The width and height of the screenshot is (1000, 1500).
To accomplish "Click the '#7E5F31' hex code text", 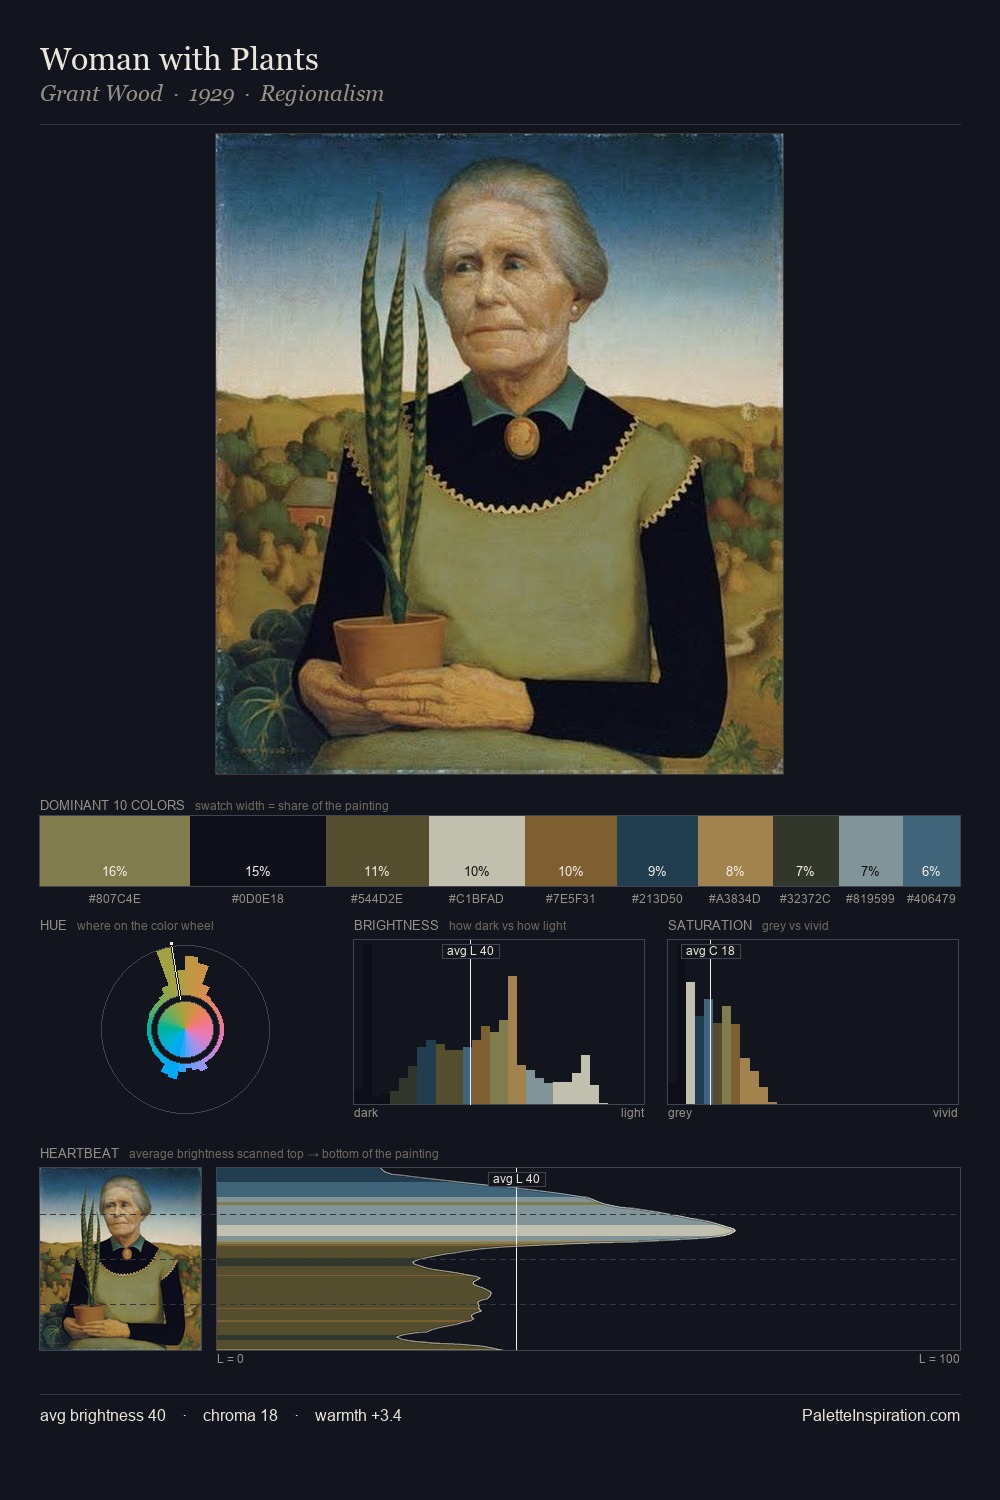I will (x=571, y=898).
